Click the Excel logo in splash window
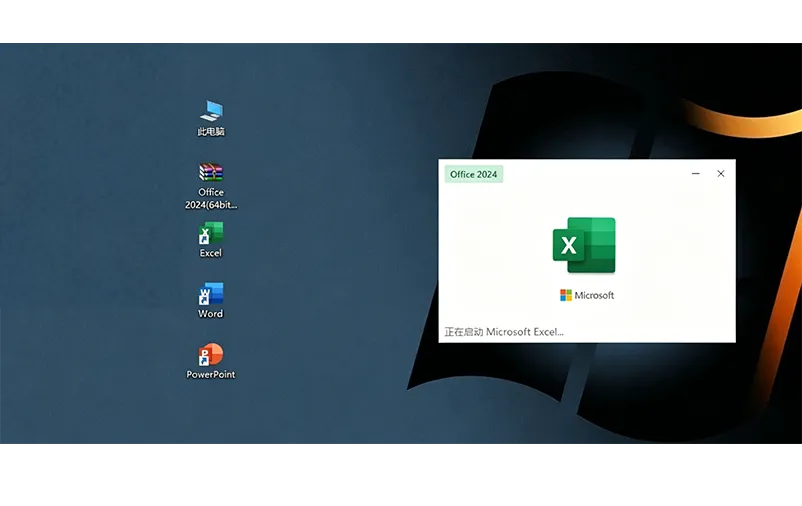This screenshot has width=802, height=506. pos(584,245)
